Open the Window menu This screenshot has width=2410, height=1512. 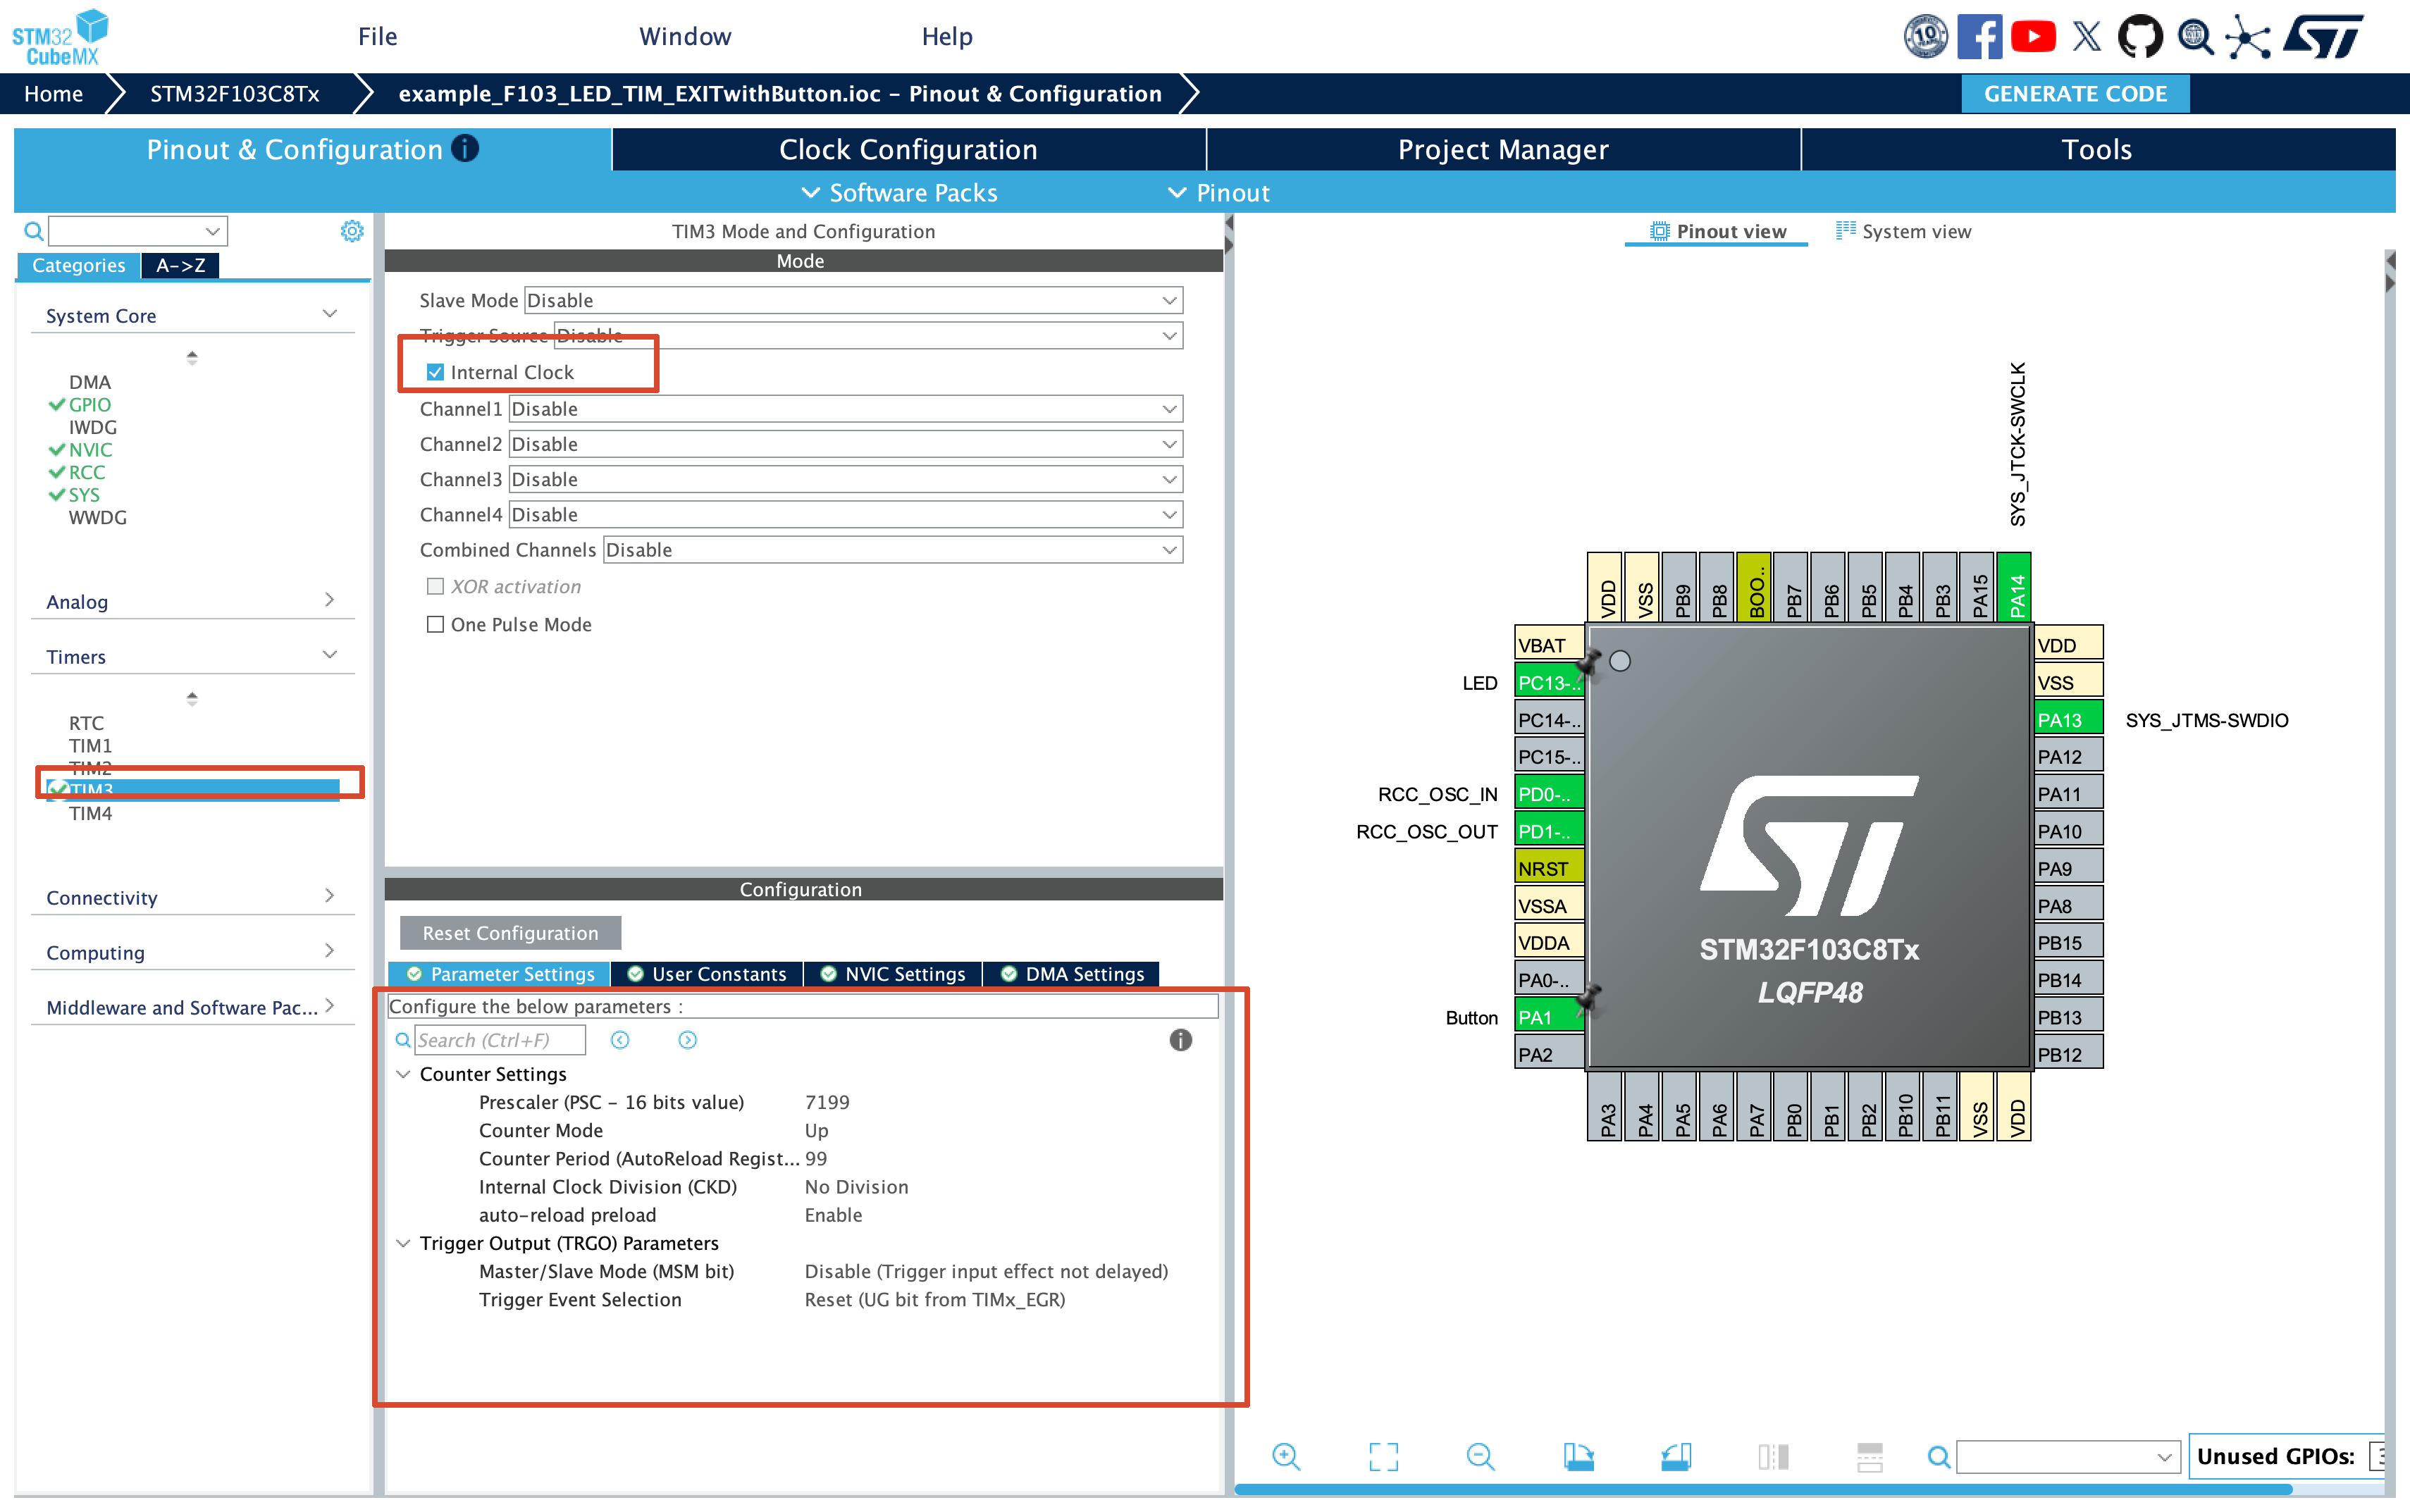685,37
